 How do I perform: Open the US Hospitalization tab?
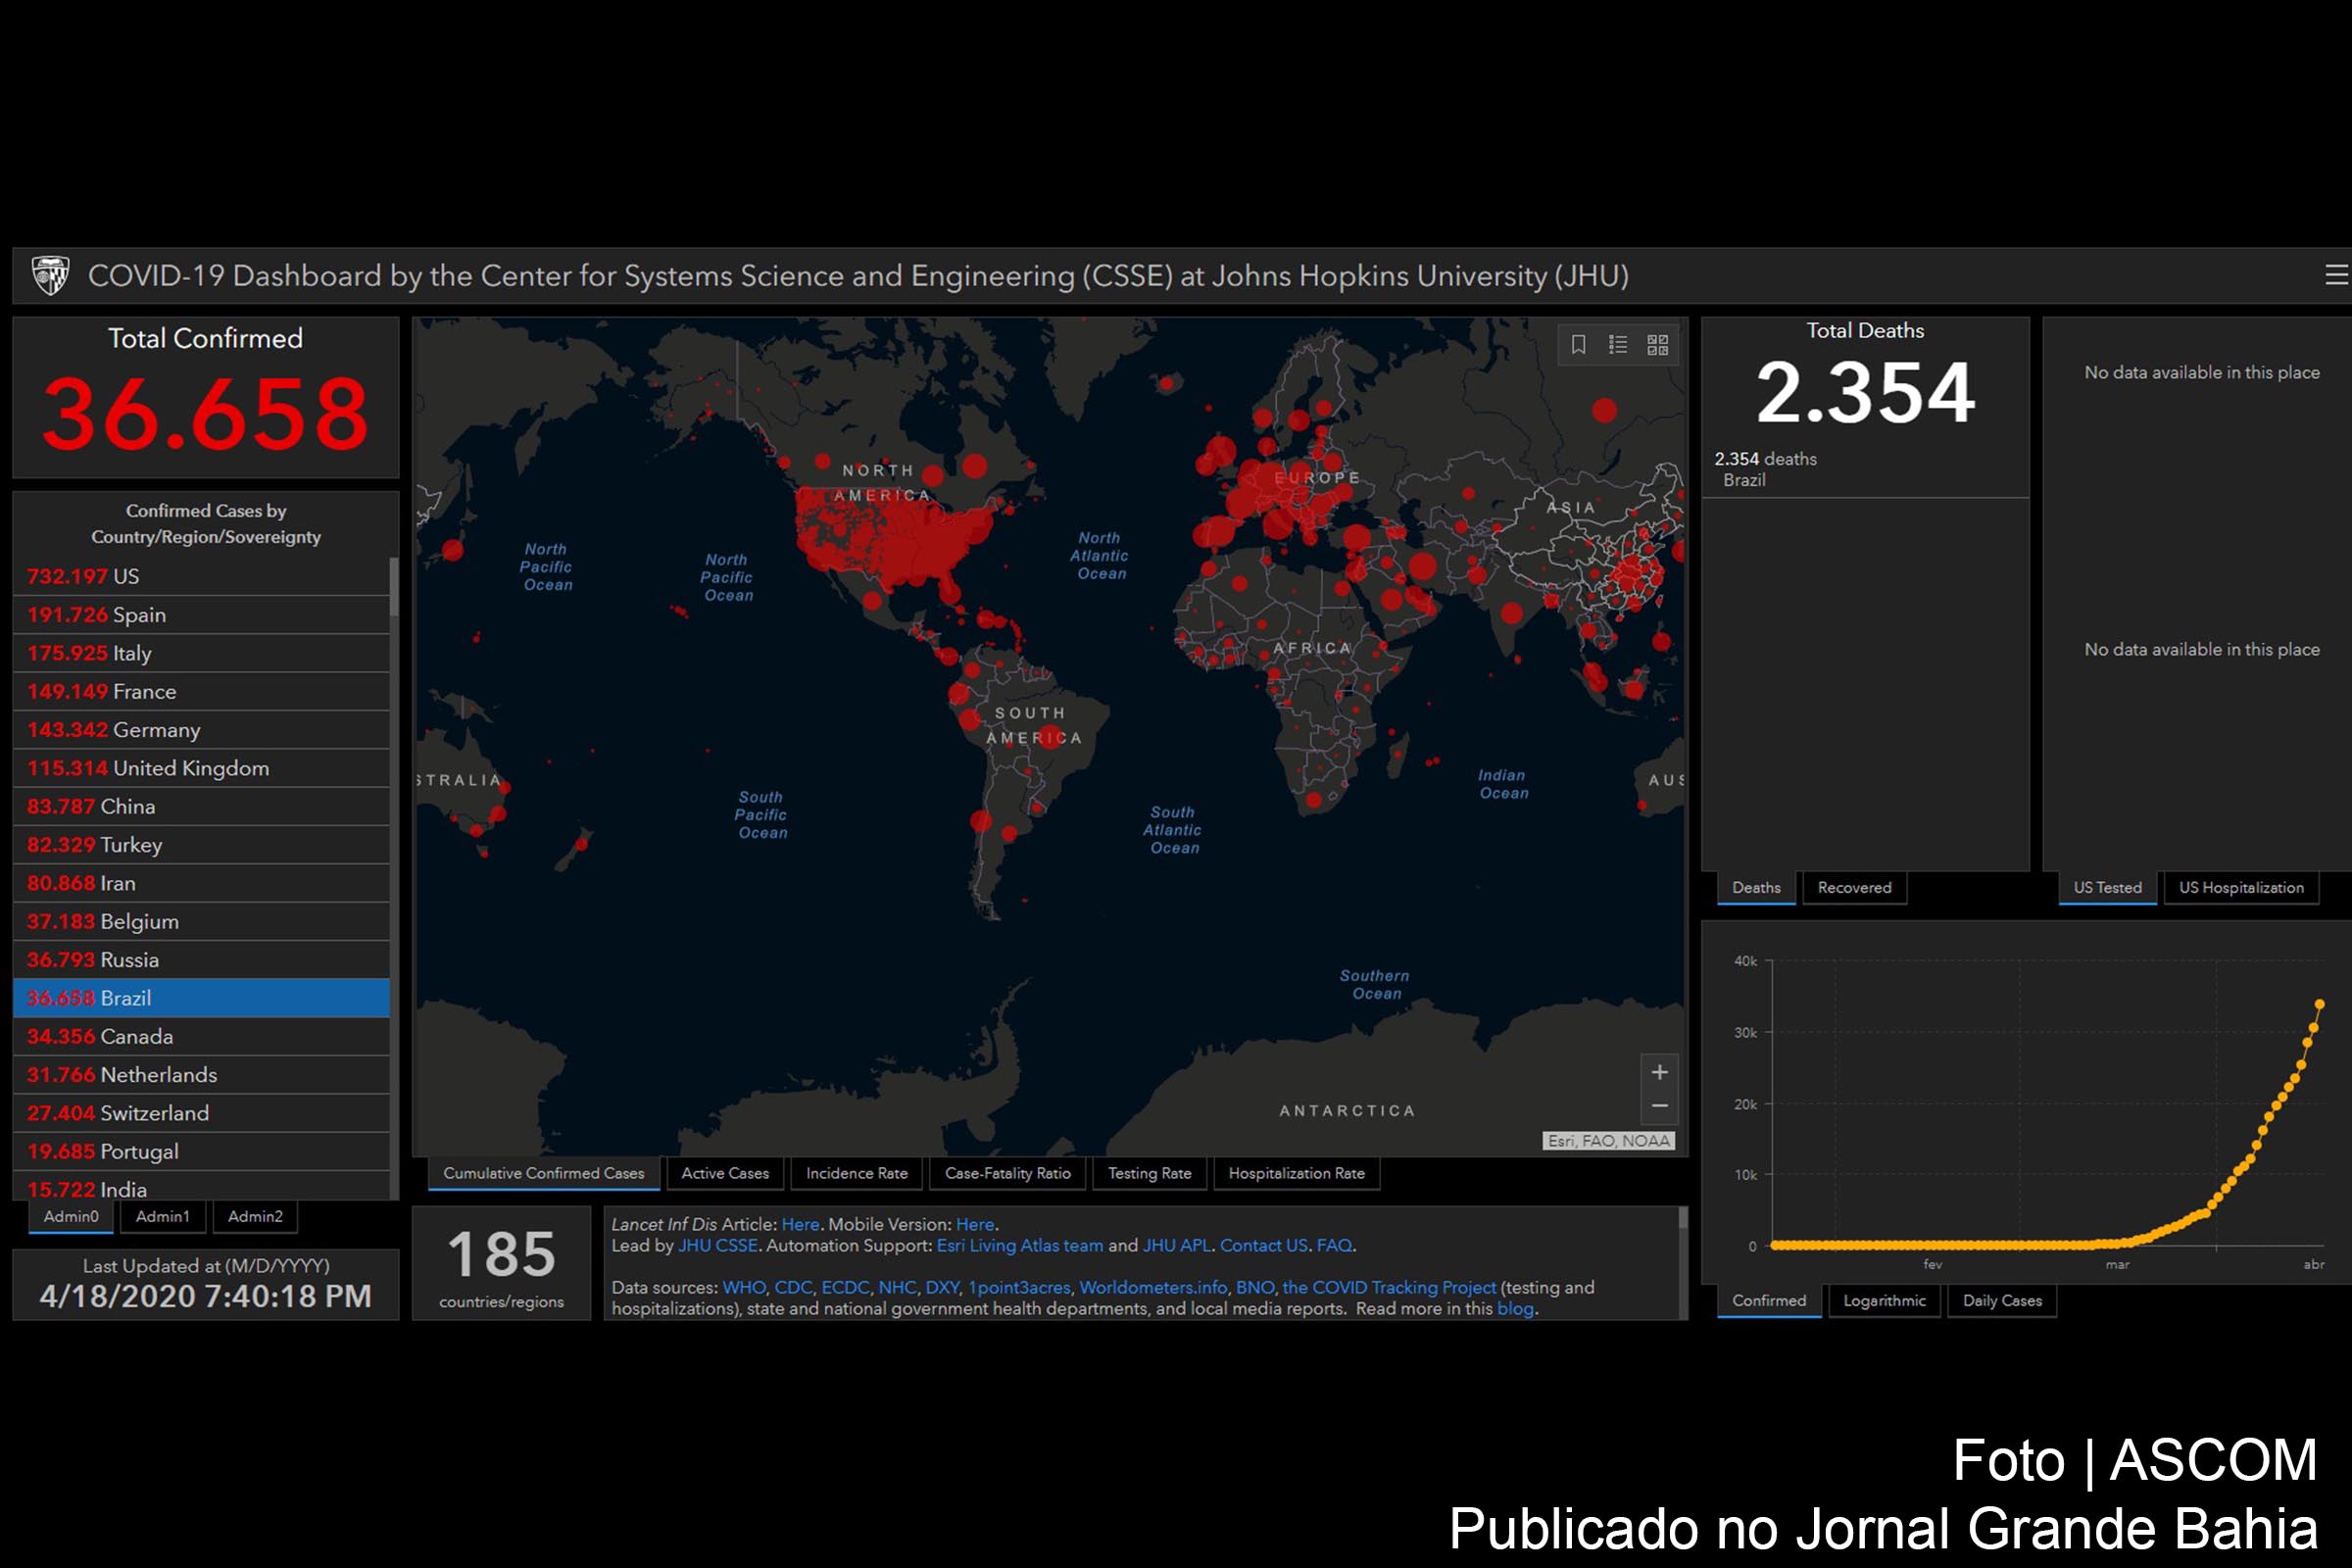(x=2241, y=888)
